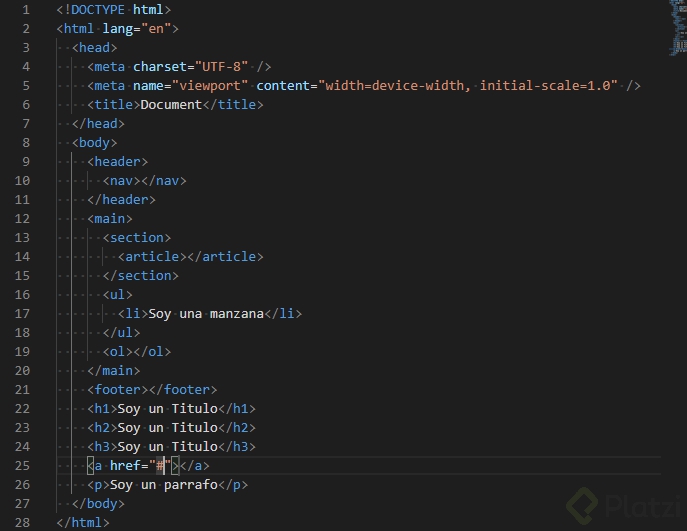
Task: Click the h3 Soy un Titulo text
Action: tap(167, 447)
